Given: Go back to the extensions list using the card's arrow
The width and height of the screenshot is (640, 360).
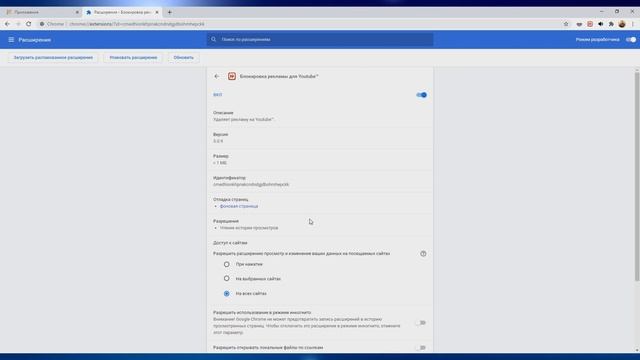Looking at the screenshot, I should 217,76.
